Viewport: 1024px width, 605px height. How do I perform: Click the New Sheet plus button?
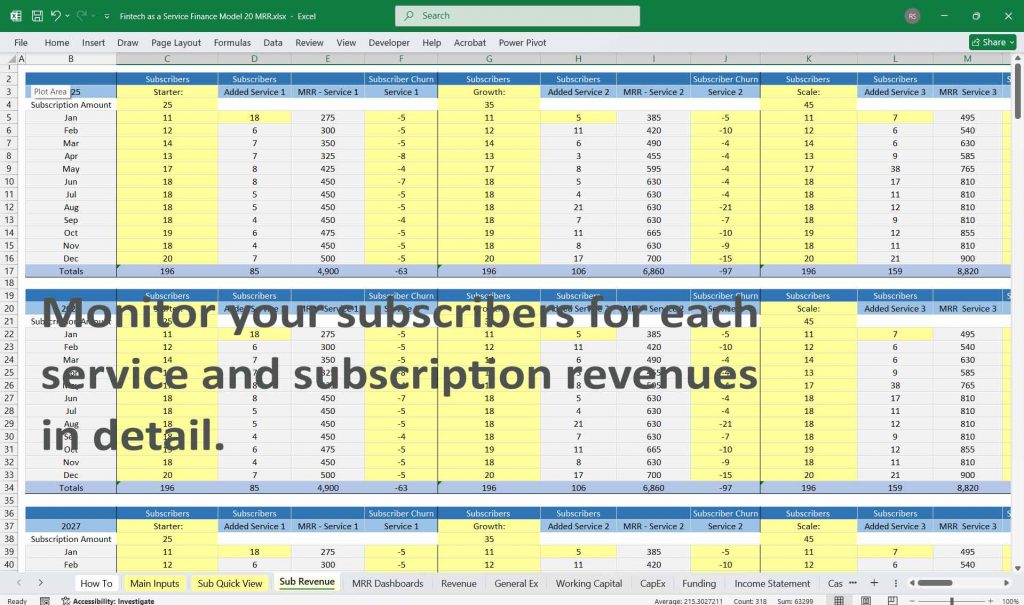873,583
